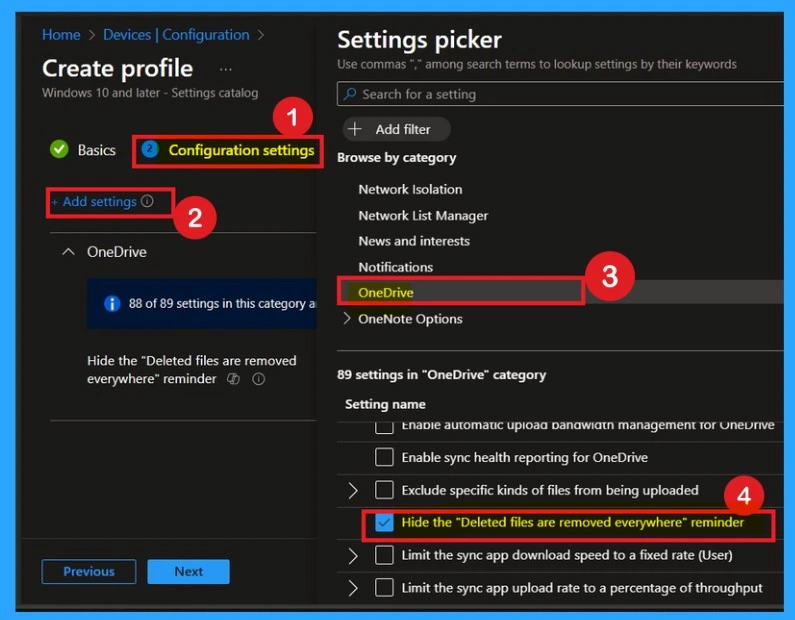795x620 pixels.
Task: Check Exclude specific kinds of files from being uploaded
Action: [x=384, y=490]
